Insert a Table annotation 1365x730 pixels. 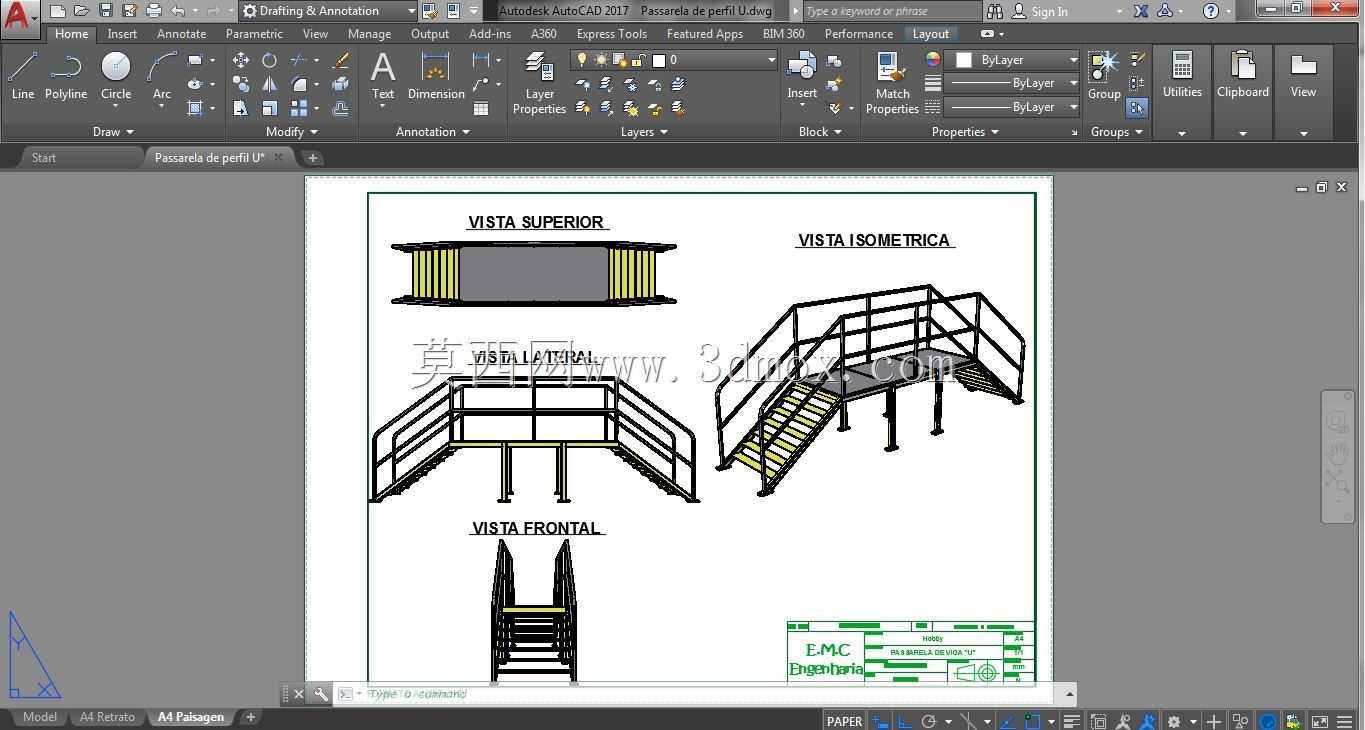point(481,108)
